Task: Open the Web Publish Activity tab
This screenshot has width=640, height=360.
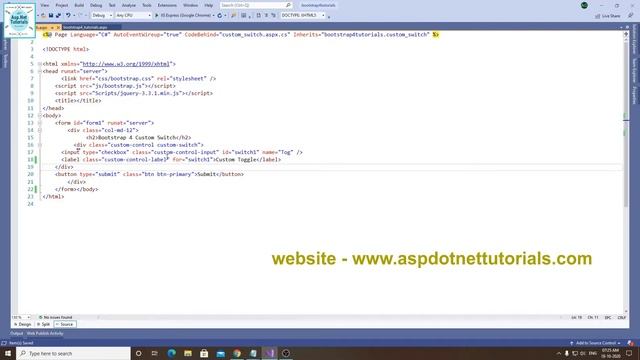Action: tap(45, 333)
